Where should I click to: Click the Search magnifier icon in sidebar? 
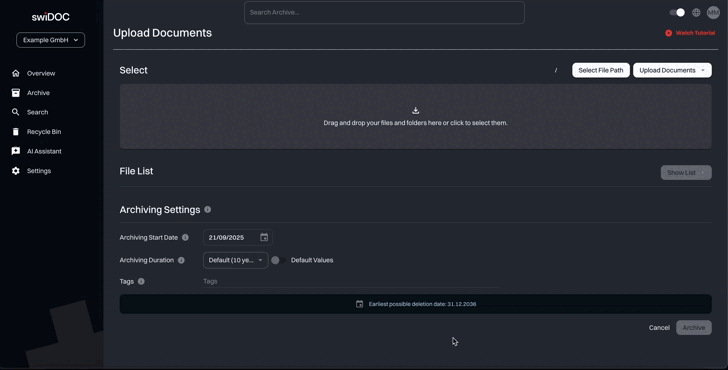[x=16, y=112]
